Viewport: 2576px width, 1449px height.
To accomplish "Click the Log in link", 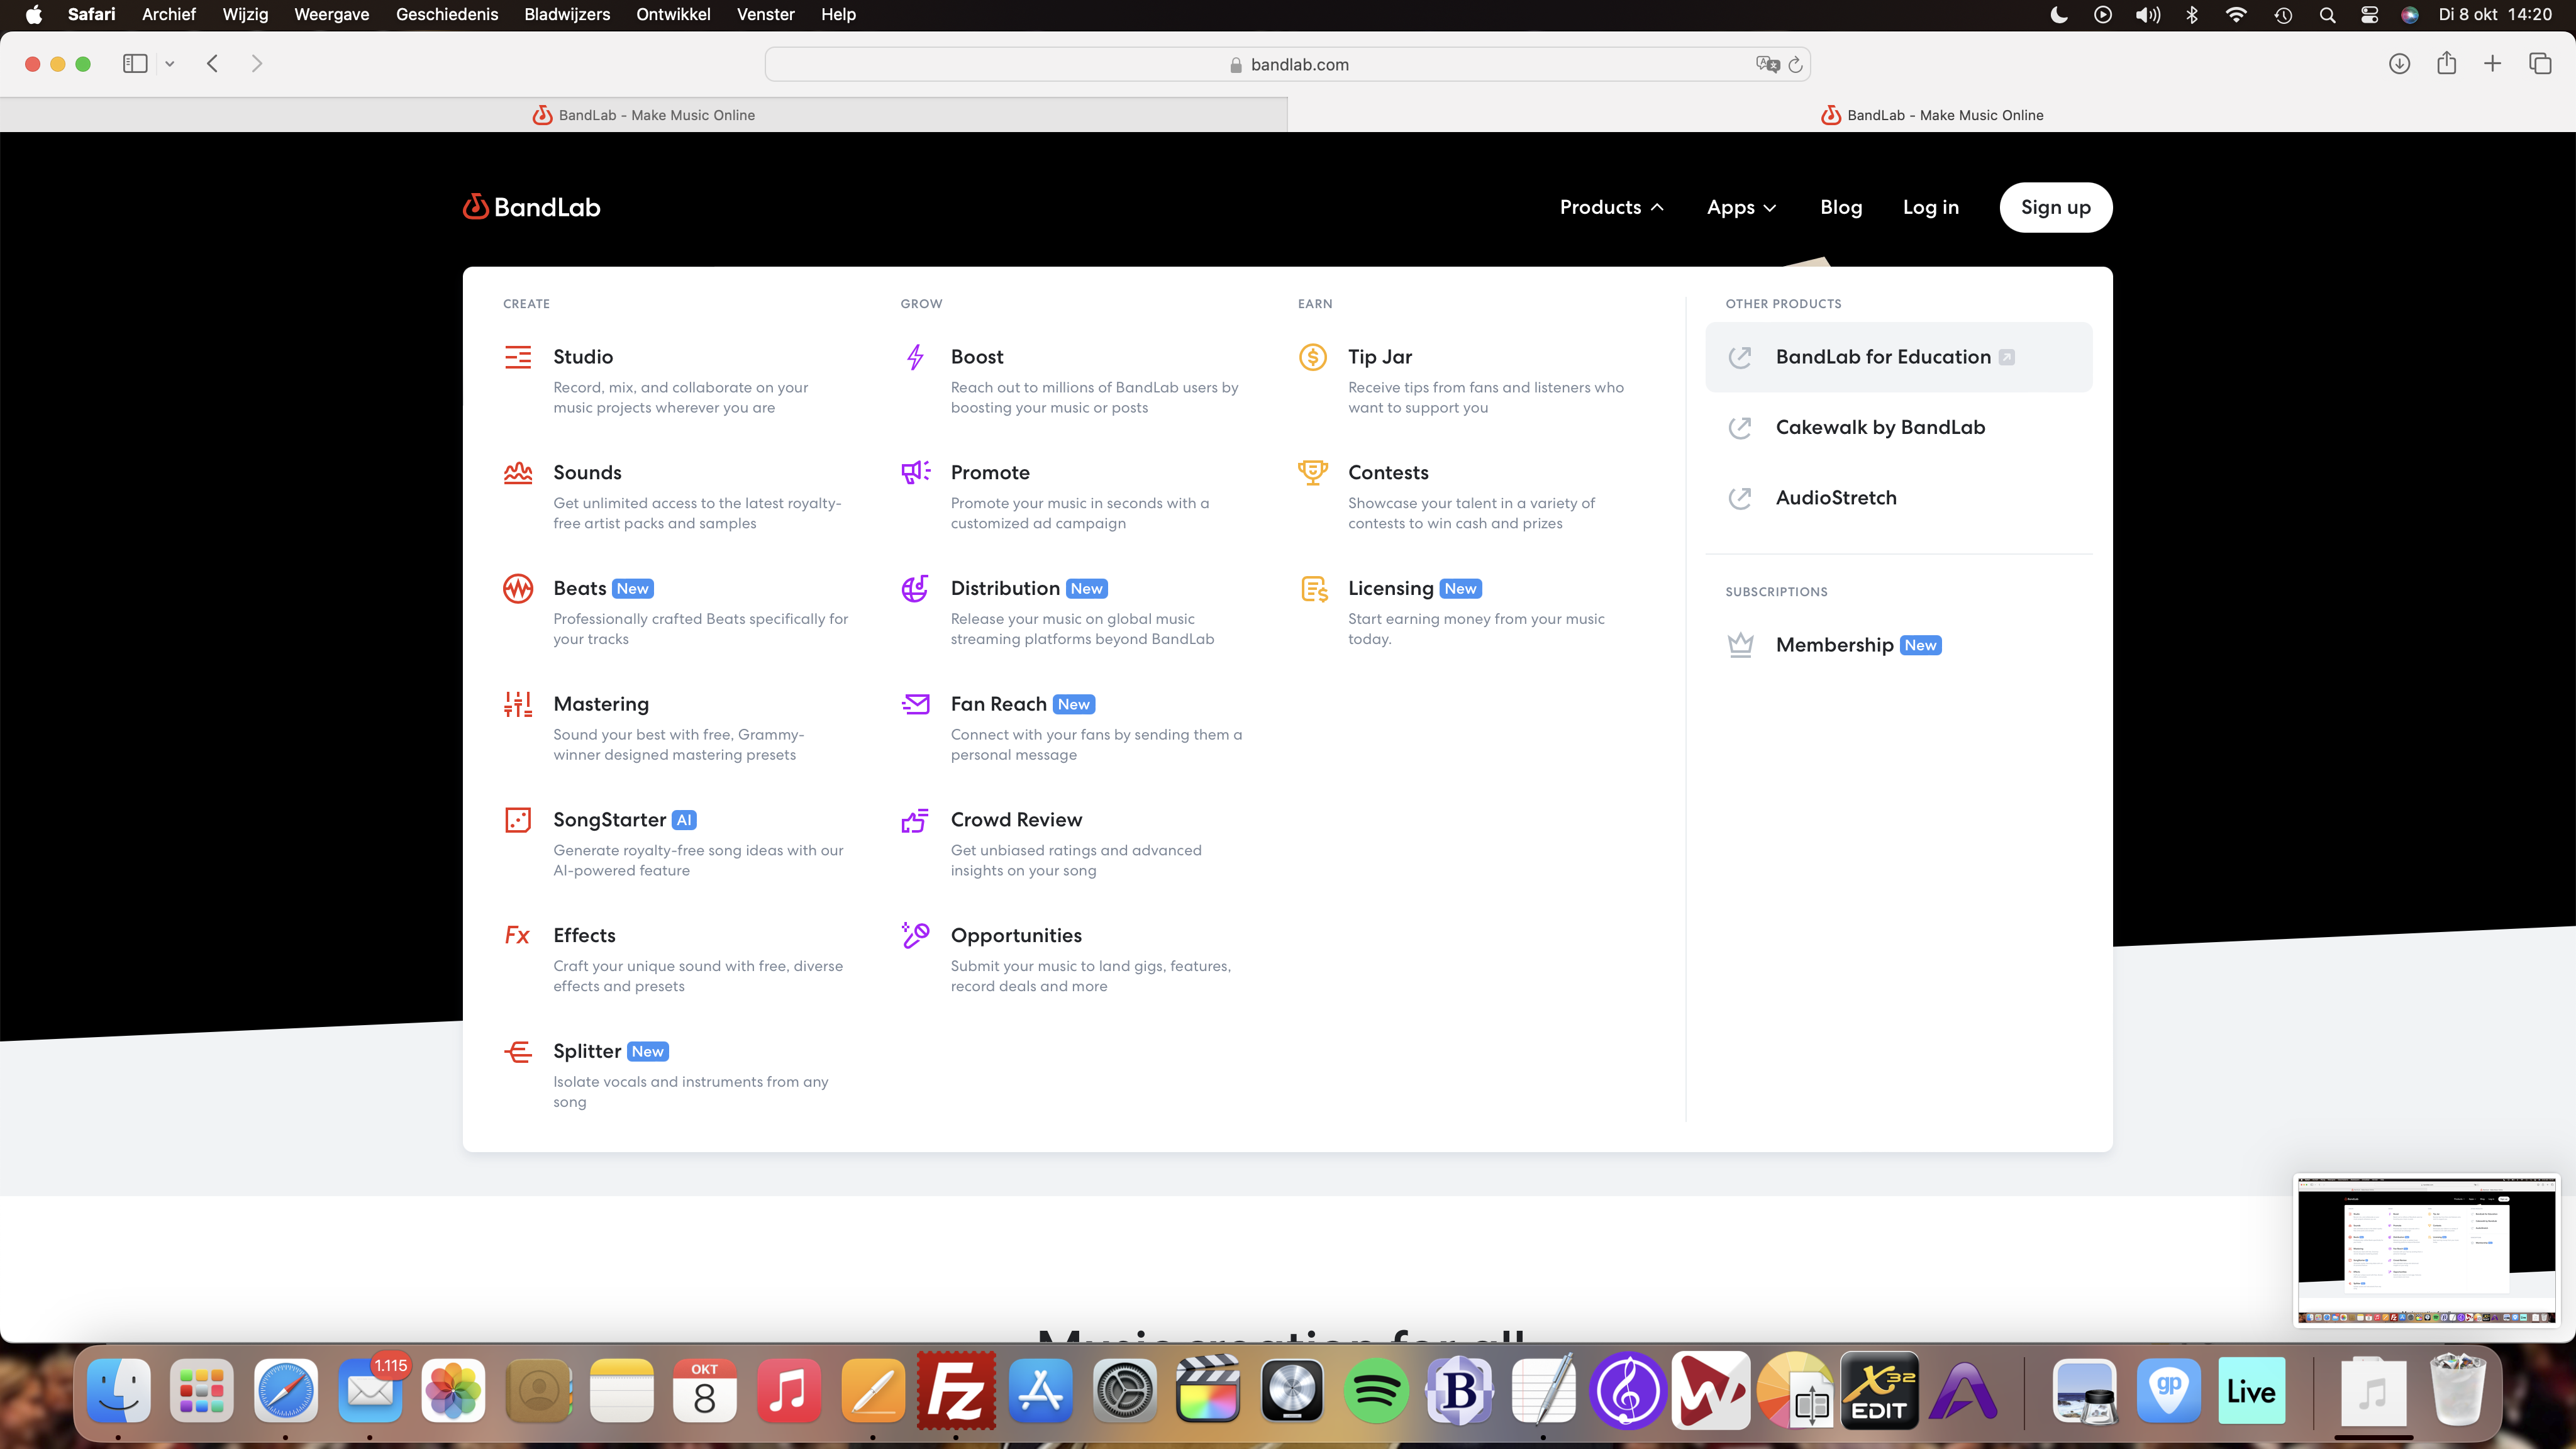I will click(x=1930, y=207).
